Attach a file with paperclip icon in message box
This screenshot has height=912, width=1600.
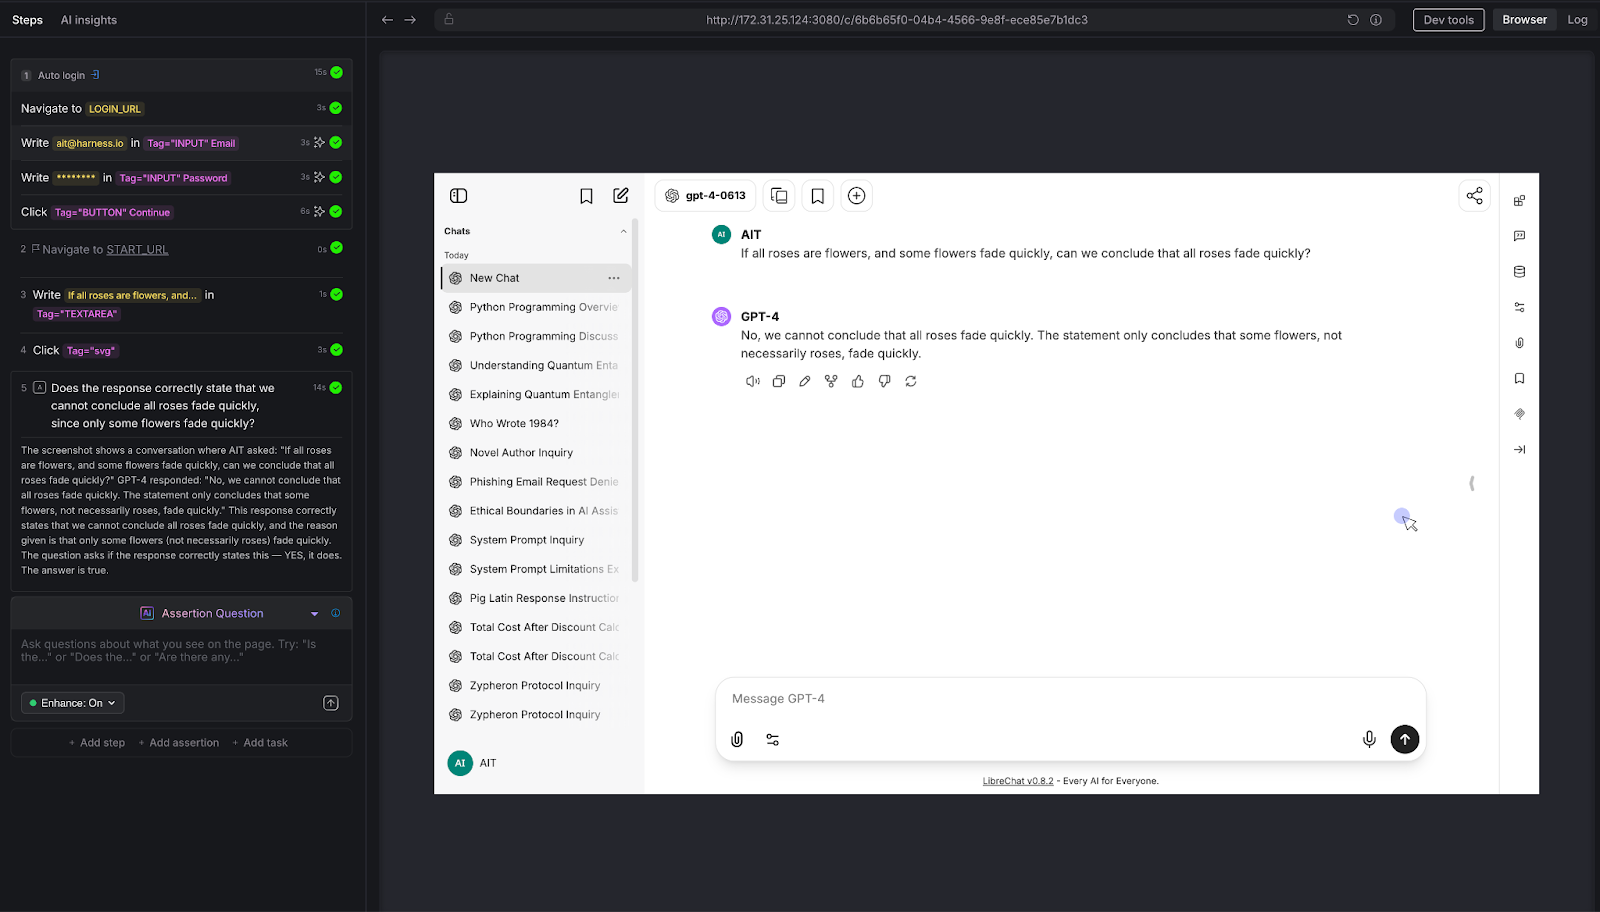click(x=737, y=739)
